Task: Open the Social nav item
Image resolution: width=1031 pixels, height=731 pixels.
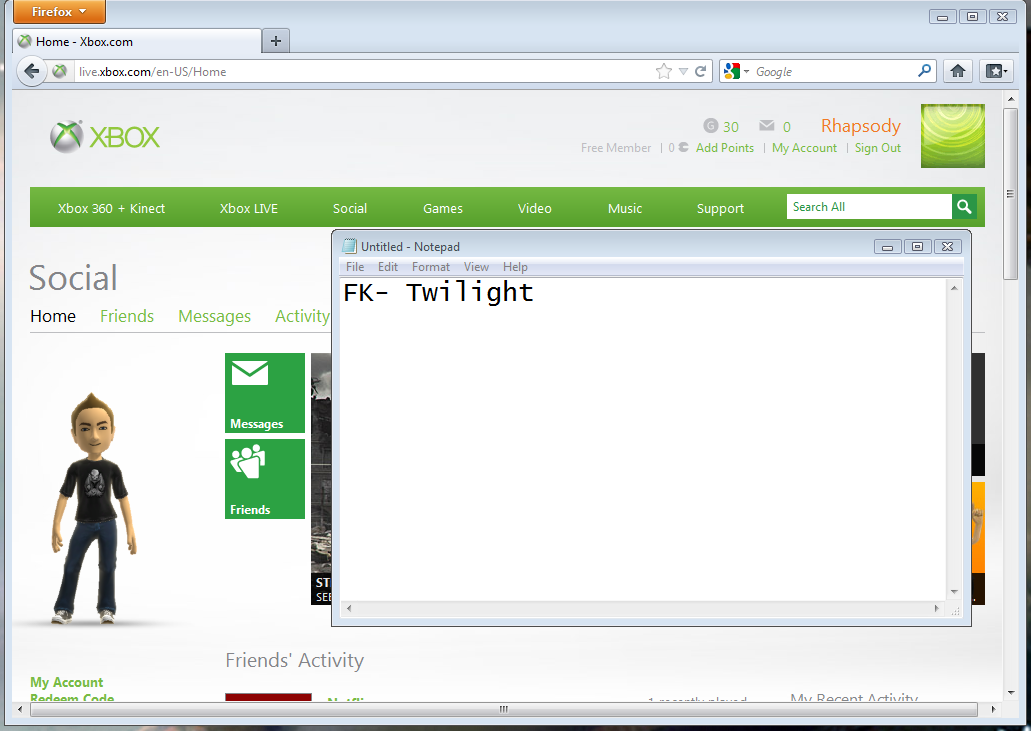Action: point(350,208)
